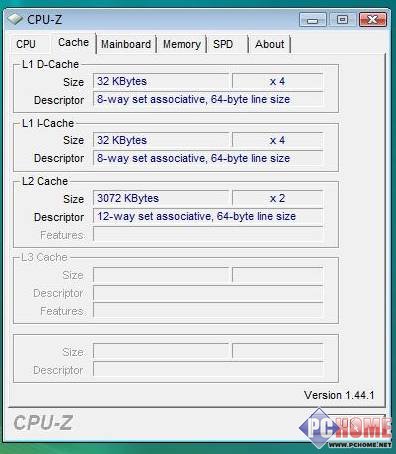Open the Memory tab
Image resolution: width=396 pixels, height=454 pixels.
182,44
